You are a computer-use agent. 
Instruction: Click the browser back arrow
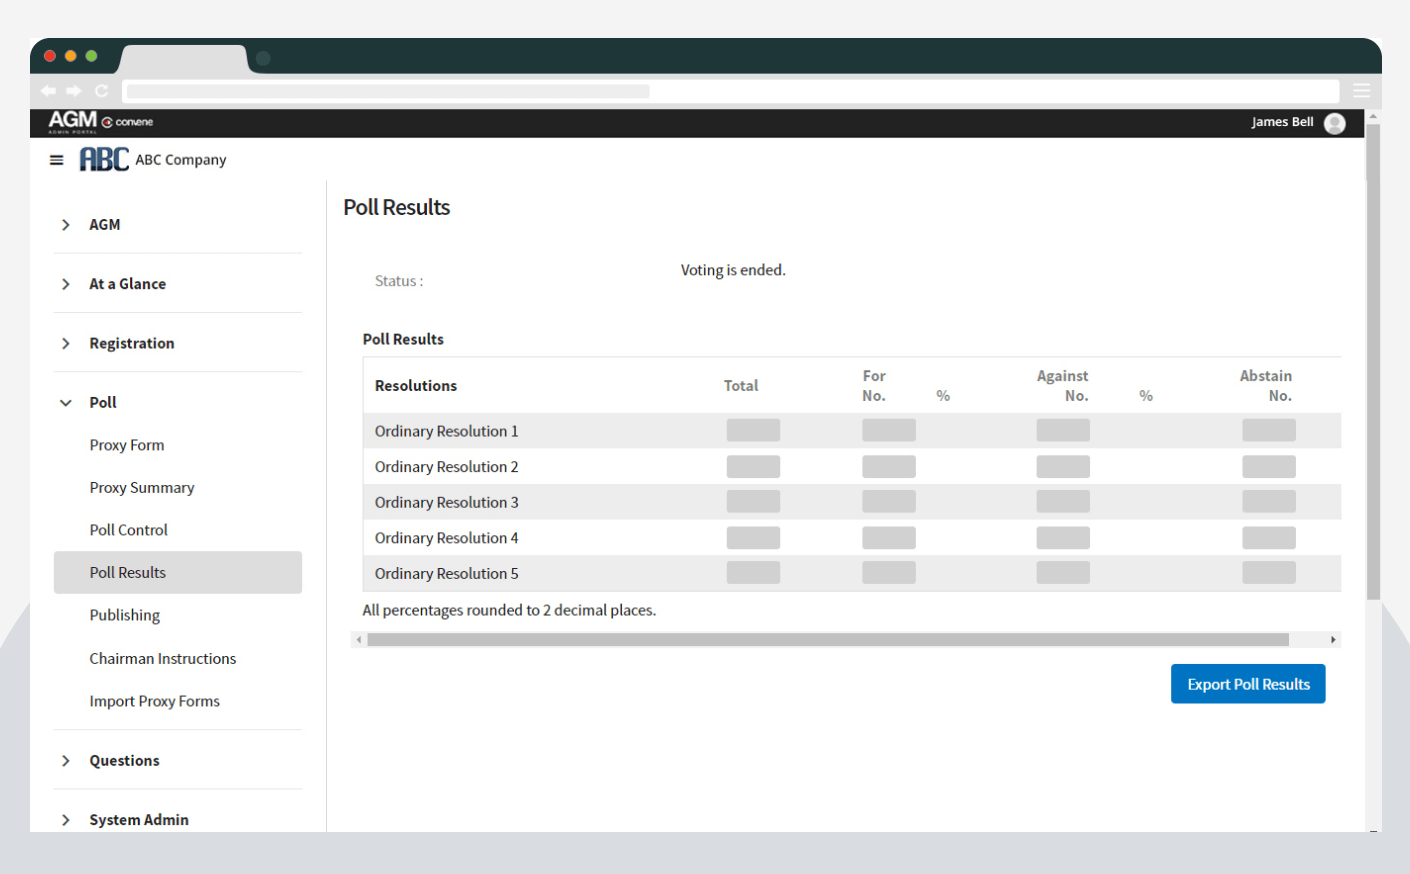(x=48, y=90)
